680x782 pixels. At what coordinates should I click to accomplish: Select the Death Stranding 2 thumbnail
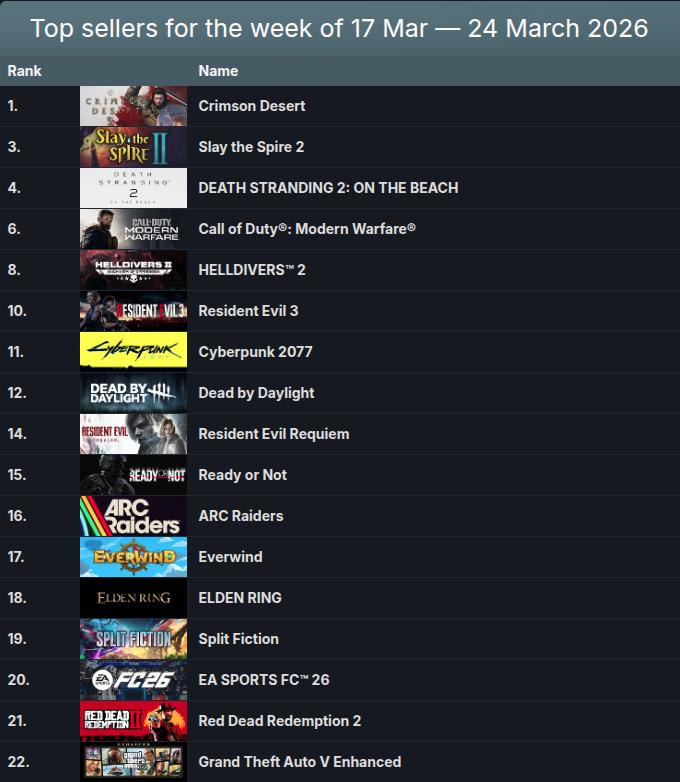click(x=133, y=188)
